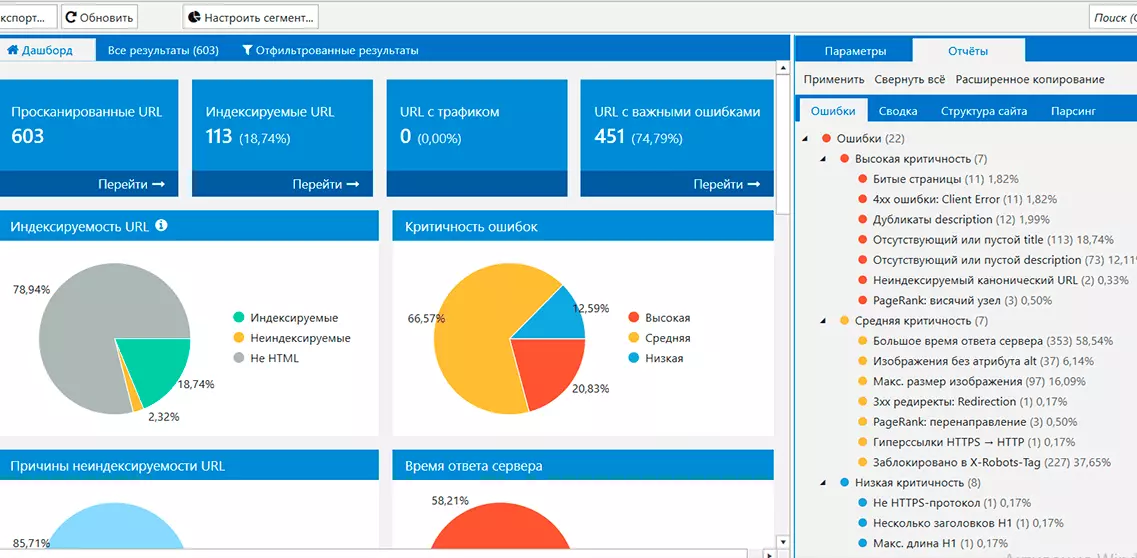Click red dot beside Ошибки (22)
The image size is (1137, 558).
tap(826, 138)
